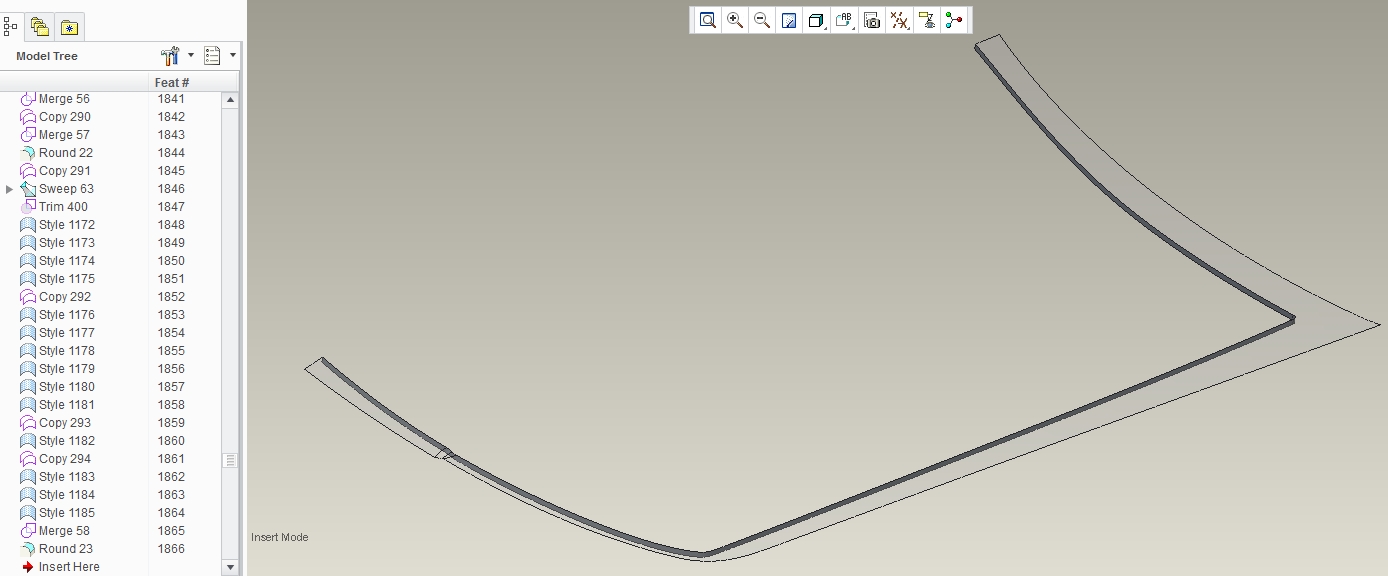This screenshot has width=1388, height=576.
Task: Open the Display Style cube menu
Action: coord(817,20)
